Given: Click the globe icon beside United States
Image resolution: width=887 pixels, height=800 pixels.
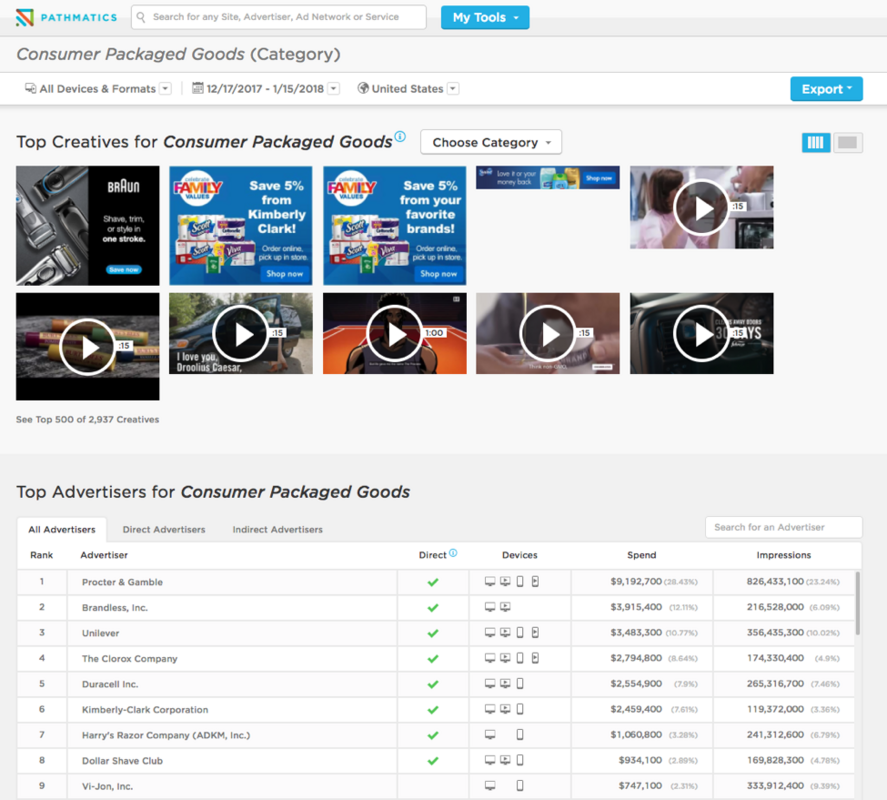Looking at the screenshot, I should click(363, 88).
